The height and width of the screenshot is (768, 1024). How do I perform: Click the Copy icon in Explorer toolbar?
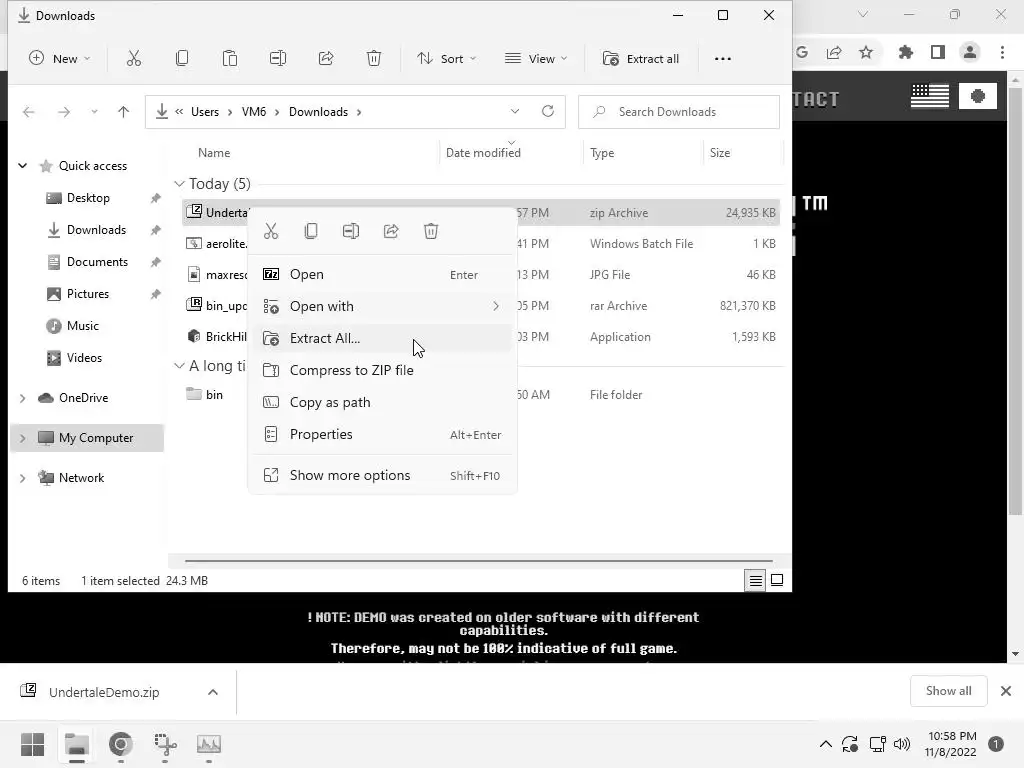182,59
